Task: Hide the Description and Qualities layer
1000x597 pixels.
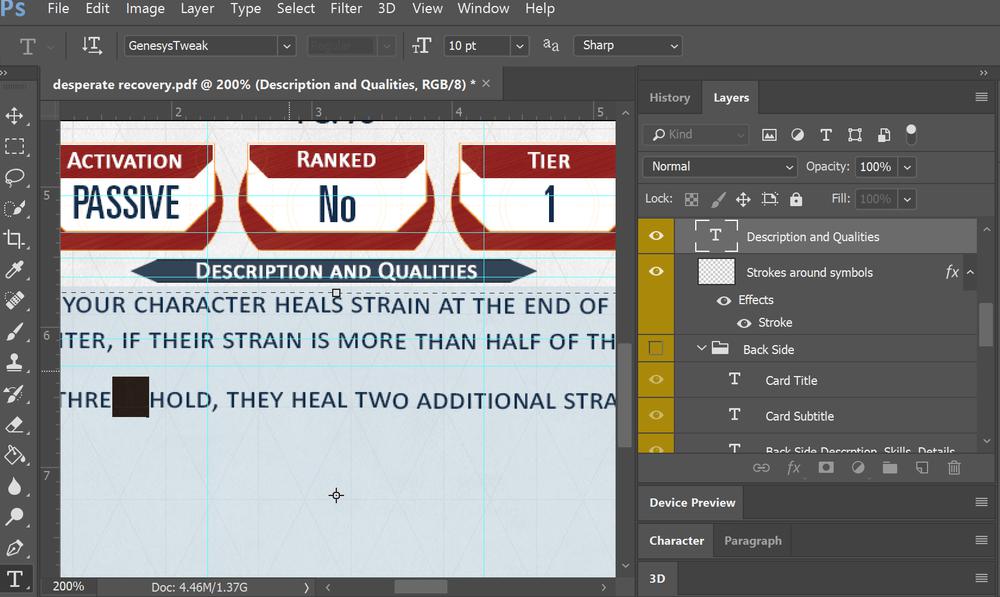Action: tap(656, 237)
